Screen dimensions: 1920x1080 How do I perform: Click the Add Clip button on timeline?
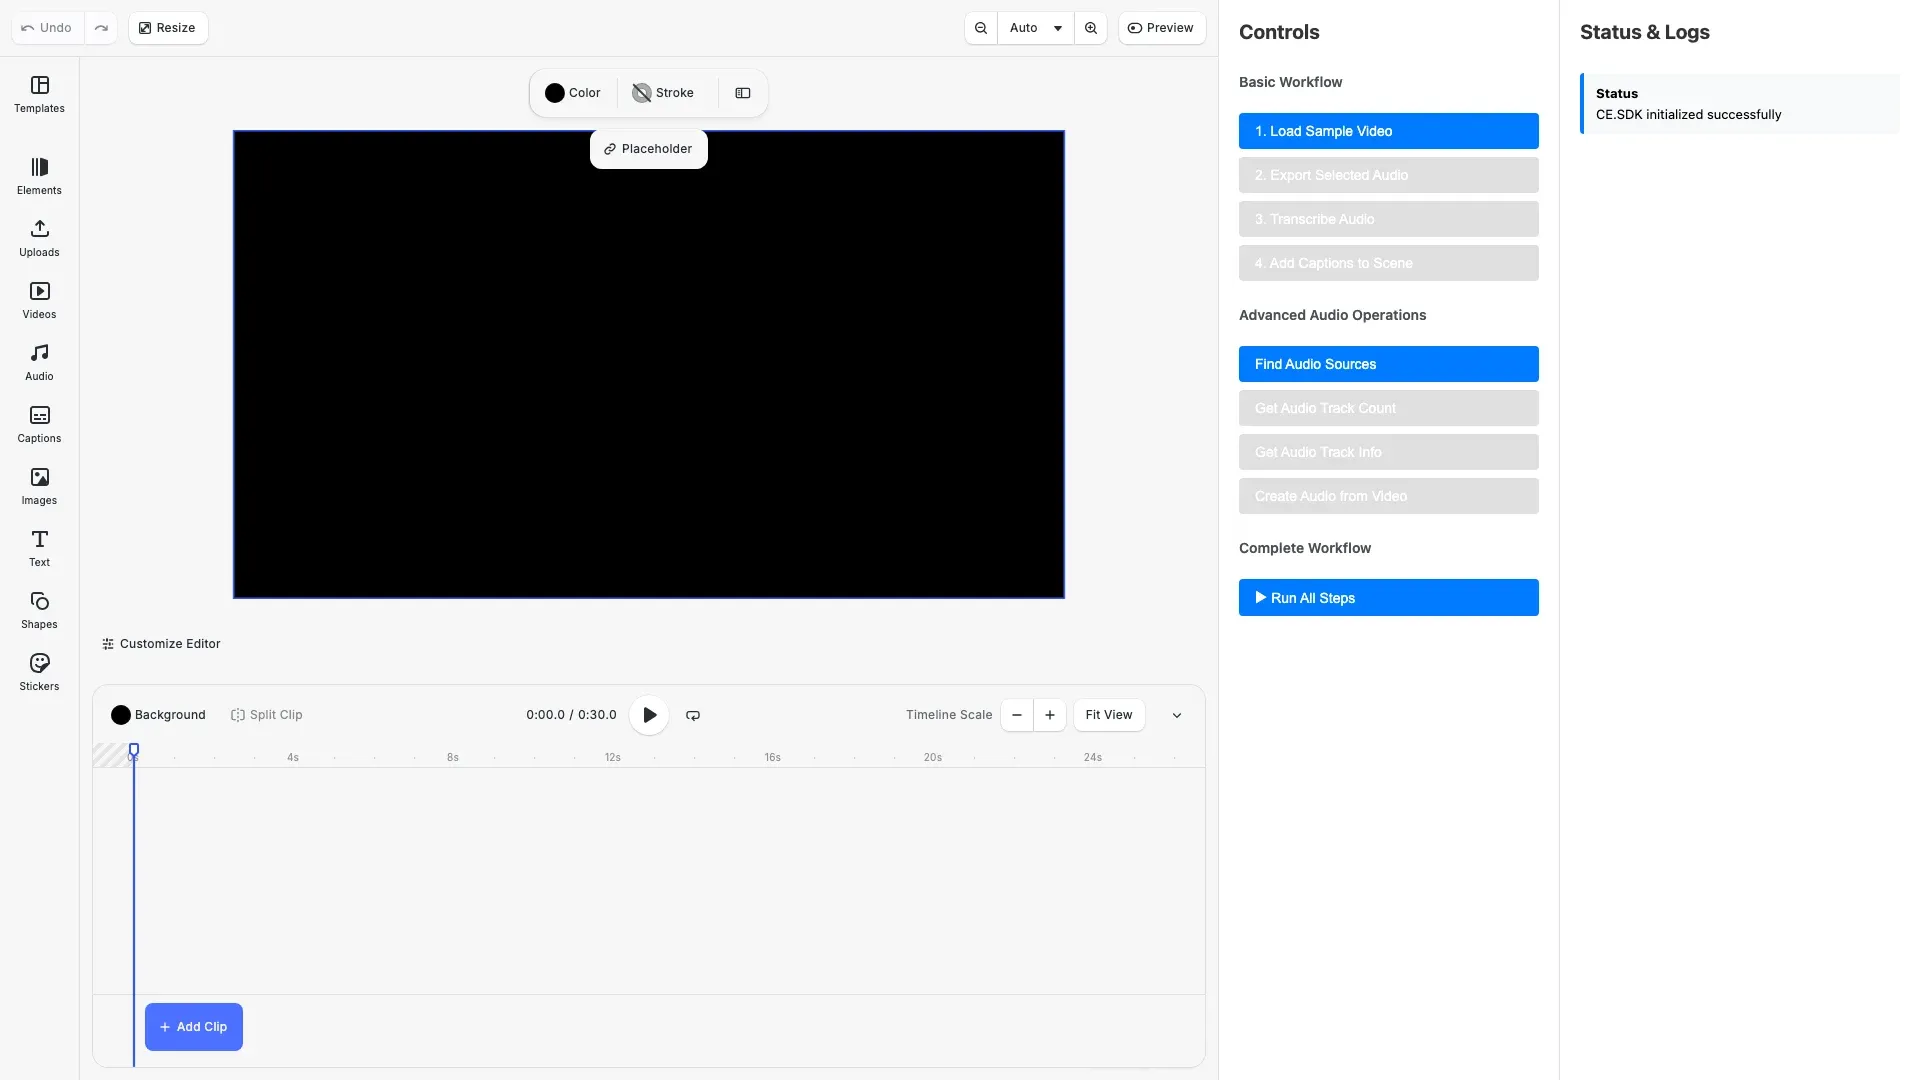point(193,1026)
